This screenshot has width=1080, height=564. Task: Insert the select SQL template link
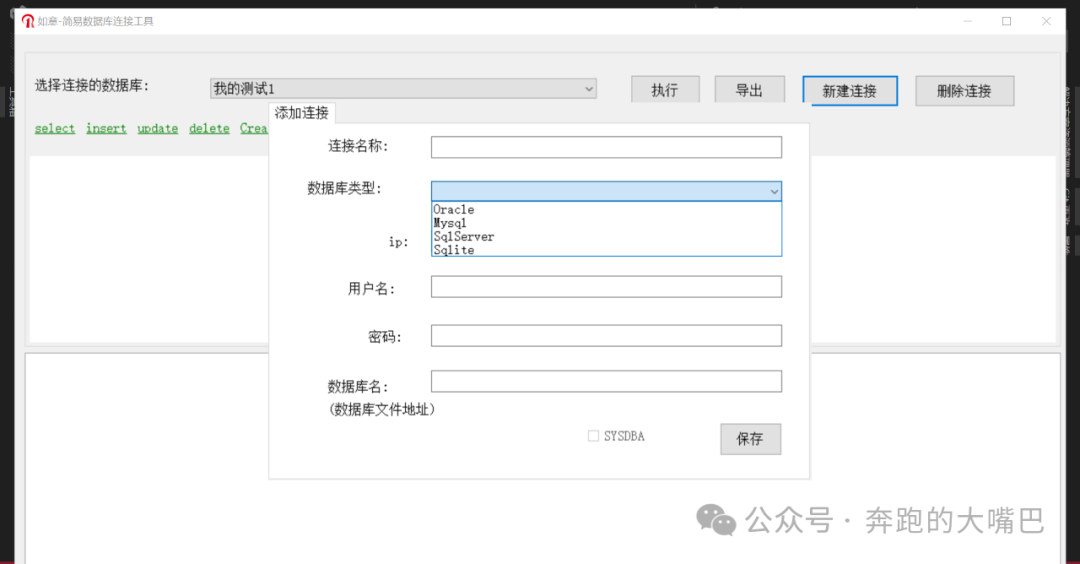click(x=55, y=129)
